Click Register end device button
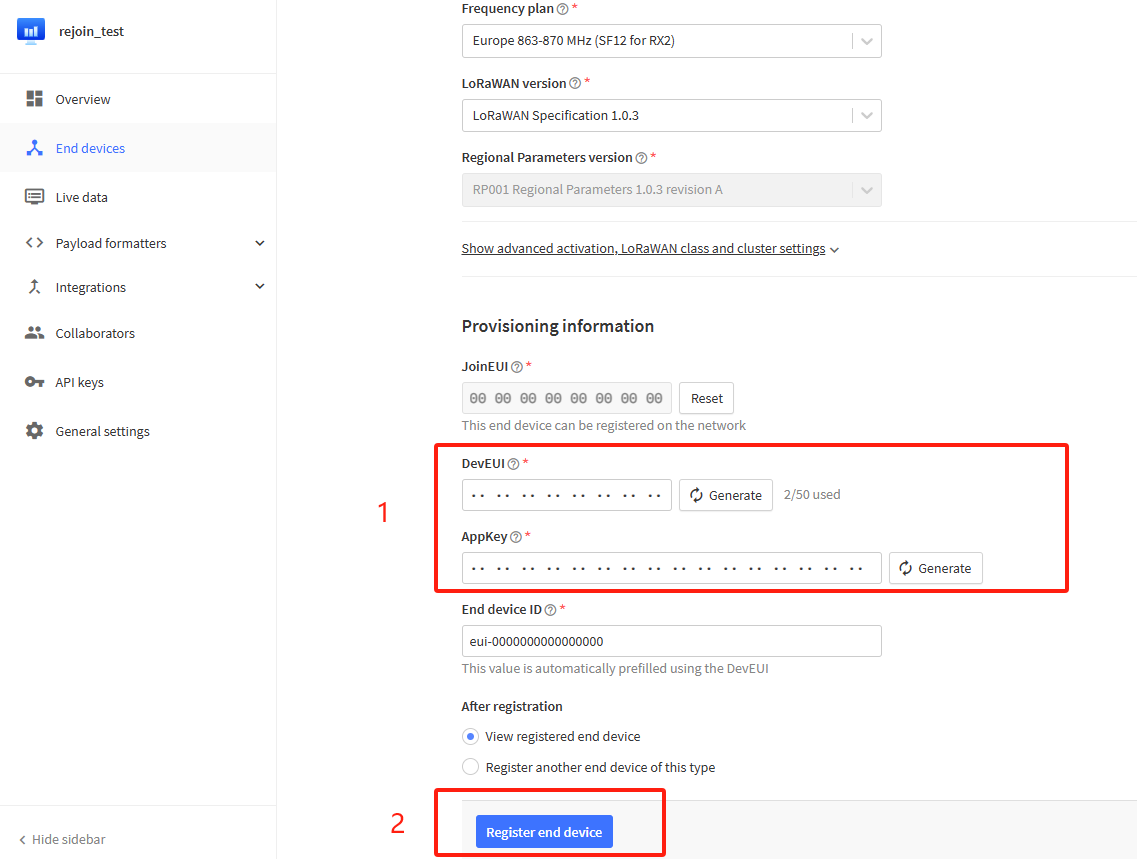Image resolution: width=1137 pixels, height=859 pixels. (x=544, y=831)
